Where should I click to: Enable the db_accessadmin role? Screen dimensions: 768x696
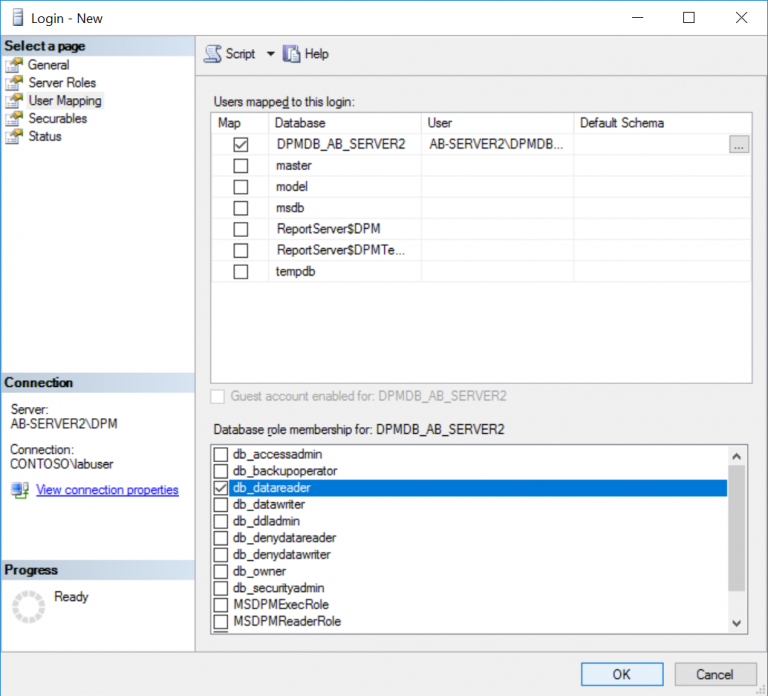221,454
